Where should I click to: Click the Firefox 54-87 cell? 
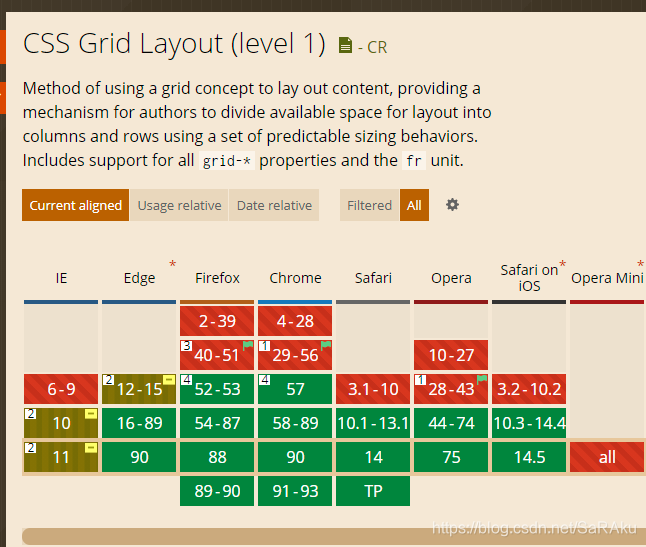pyautogui.click(x=217, y=423)
